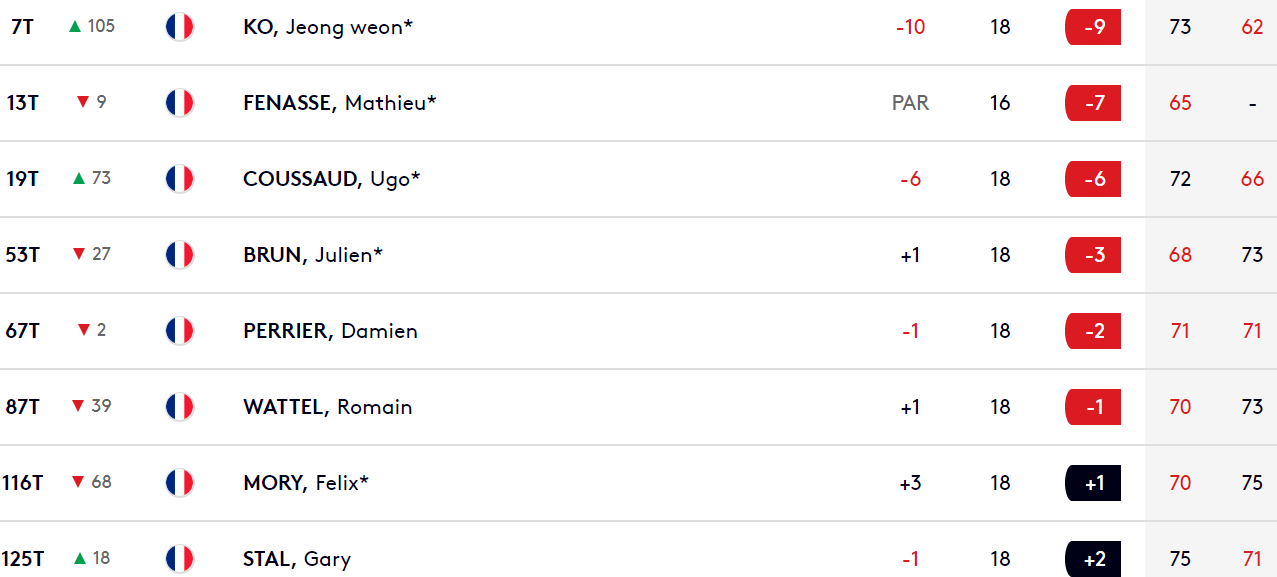
Task: Click the green up arrow showing 105
Action: pyautogui.click(x=75, y=27)
